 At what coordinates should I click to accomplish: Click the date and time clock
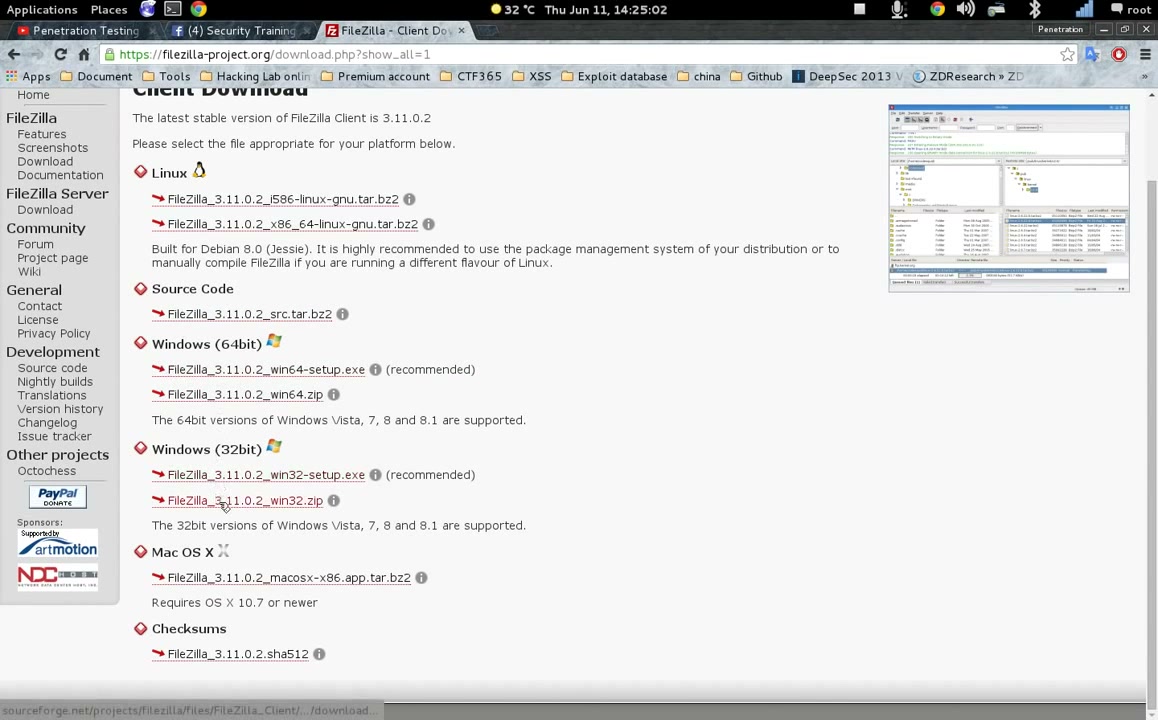coord(606,10)
